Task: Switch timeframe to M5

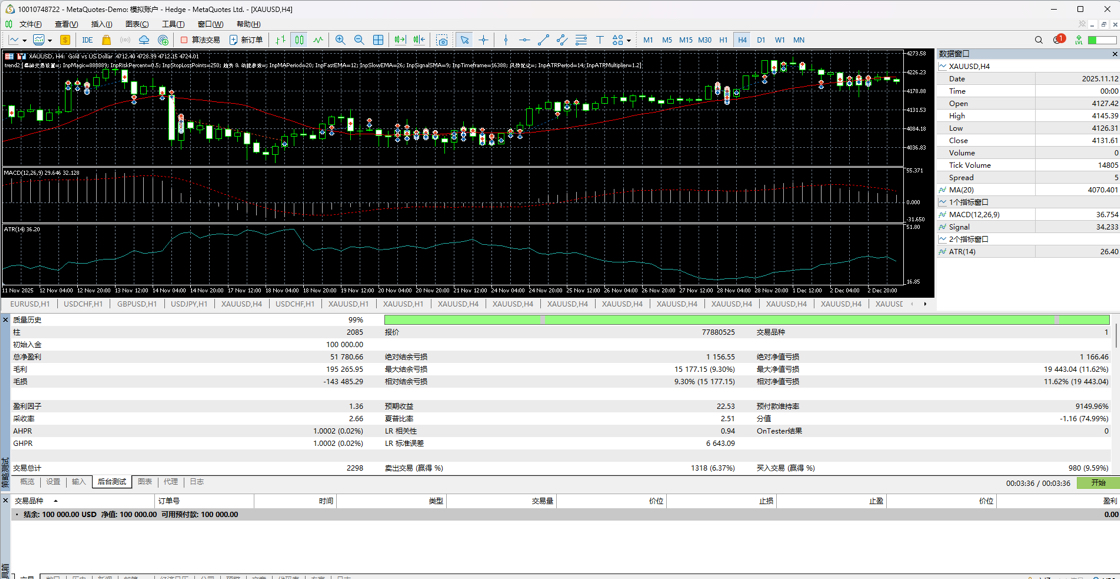Action: [667, 40]
